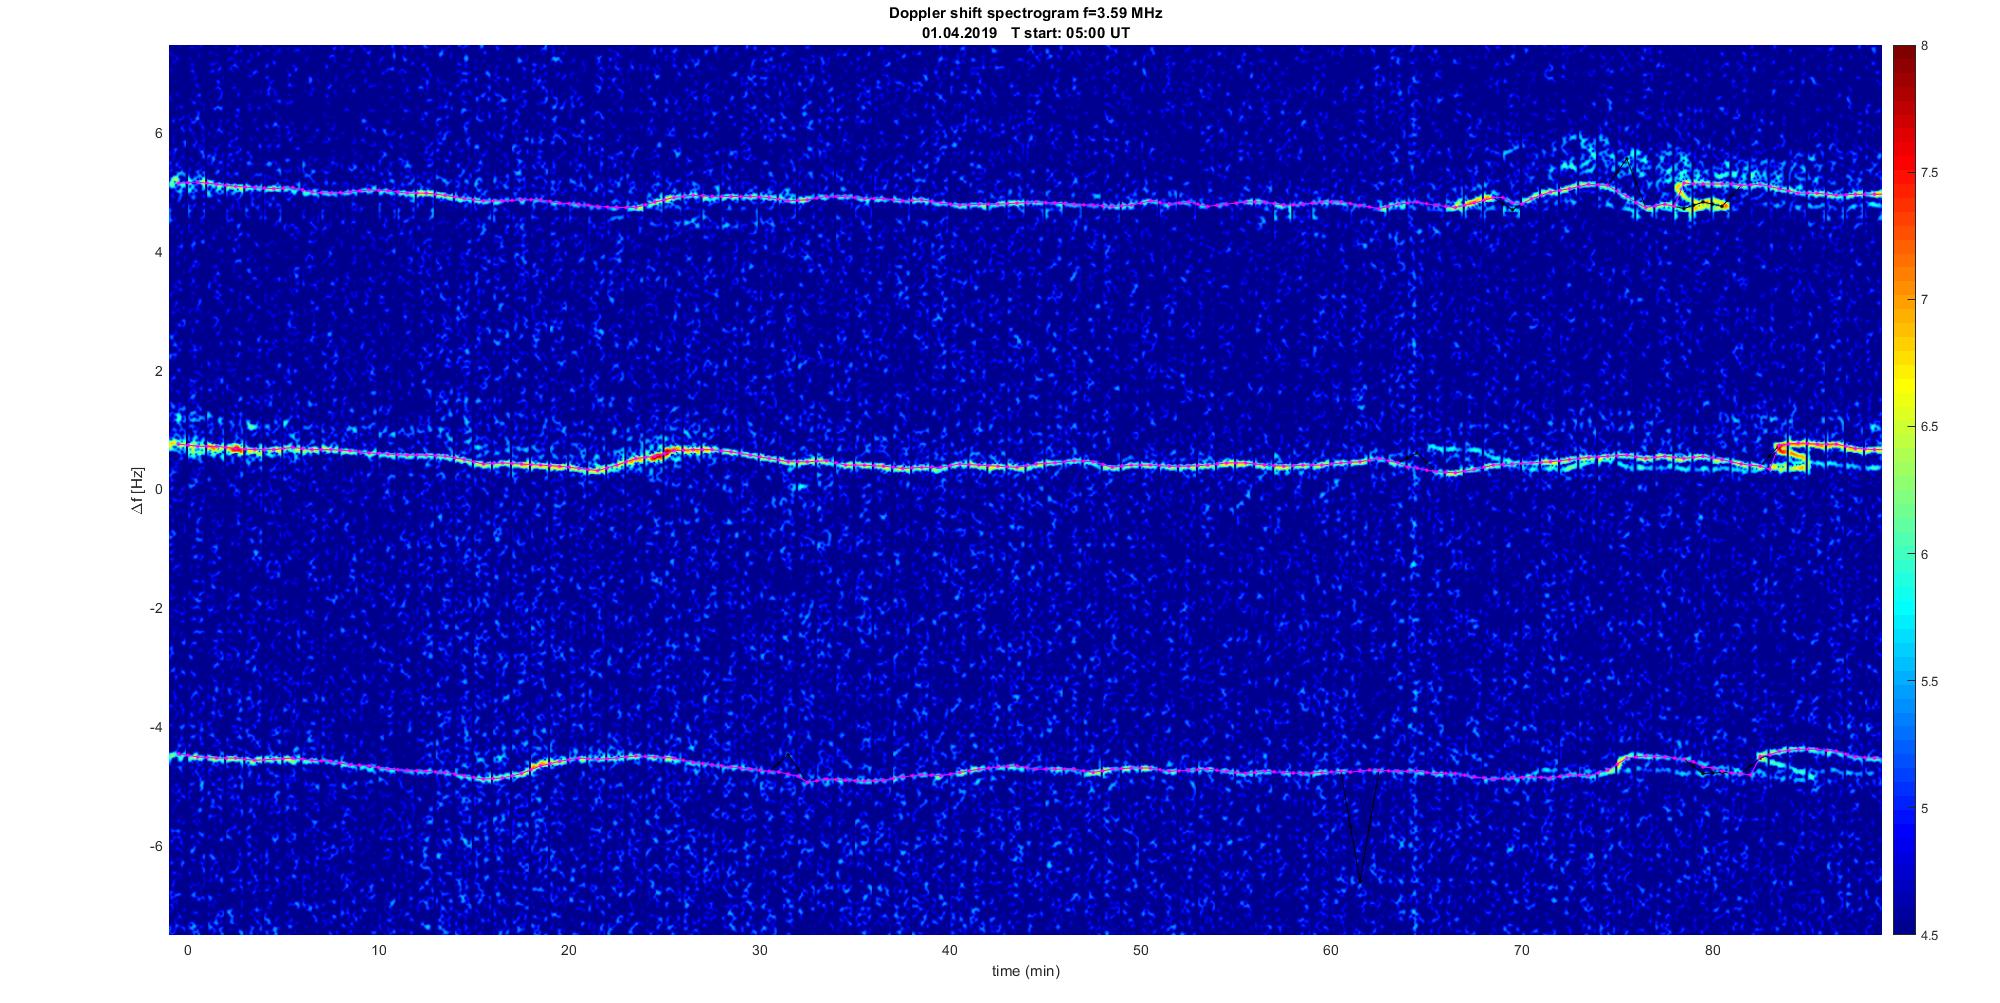Click the colorbar tick label '4.5'
Screen dimensions: 2000x1003
point(1930,935)
